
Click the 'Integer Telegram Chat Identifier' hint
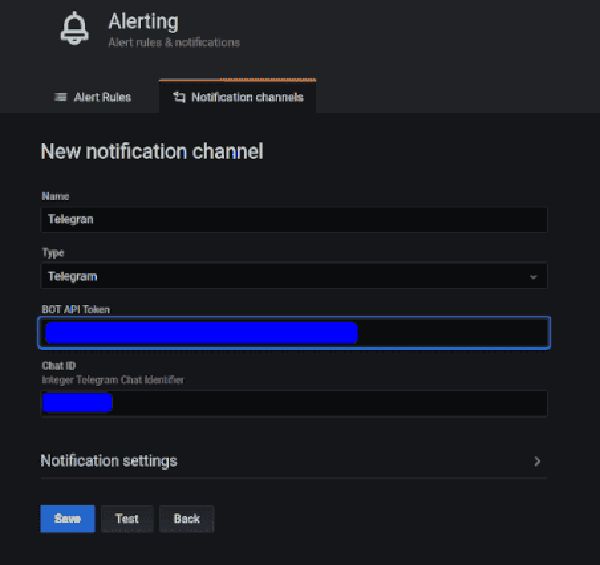click(x=113, y=380)
